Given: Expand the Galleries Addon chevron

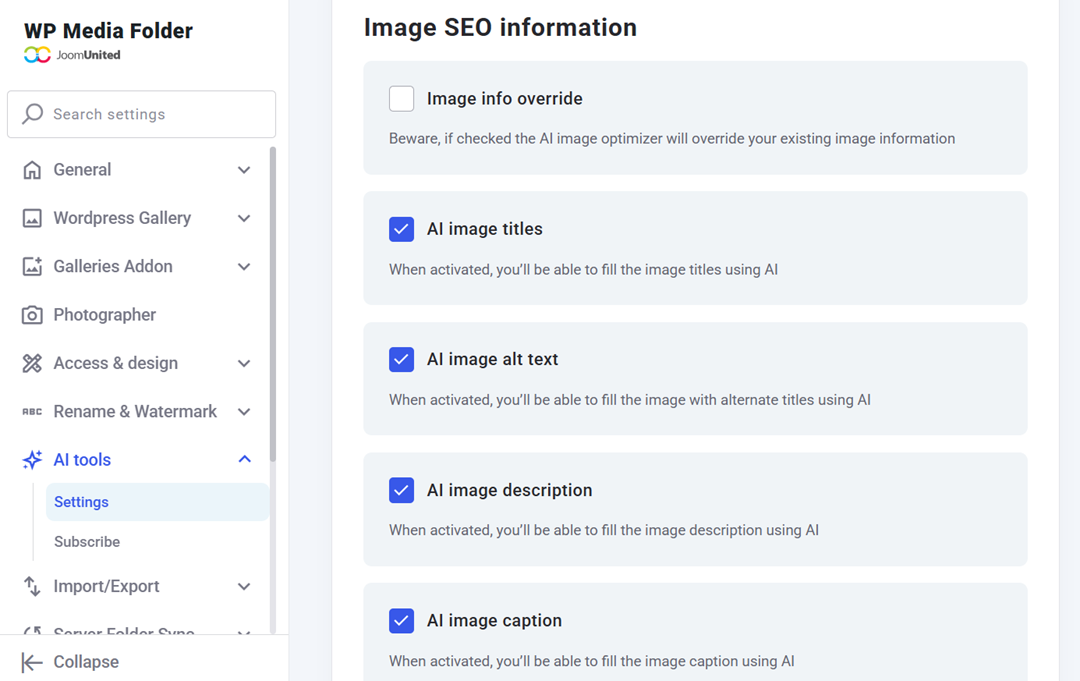Looking at the screenshot, I should 244,266.
